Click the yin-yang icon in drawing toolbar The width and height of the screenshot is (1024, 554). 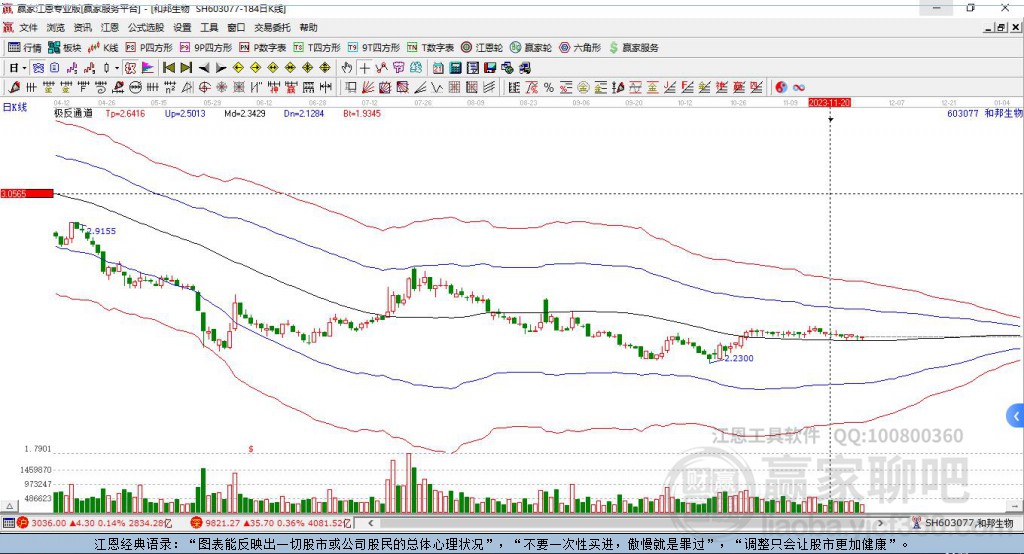point(782,87)
